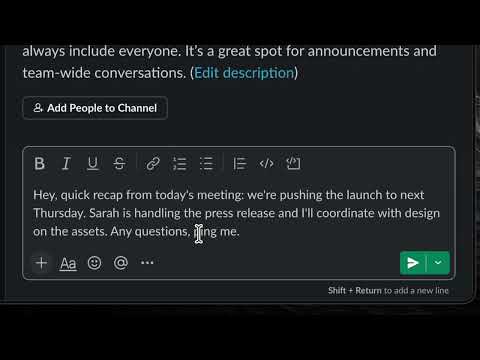Toggle underline formatting button

click(93, 164)
